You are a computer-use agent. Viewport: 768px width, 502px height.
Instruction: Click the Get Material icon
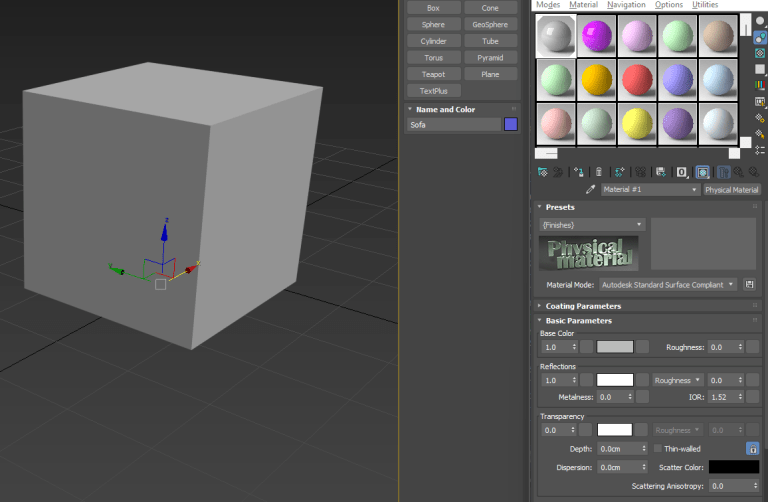pos(542,172)
